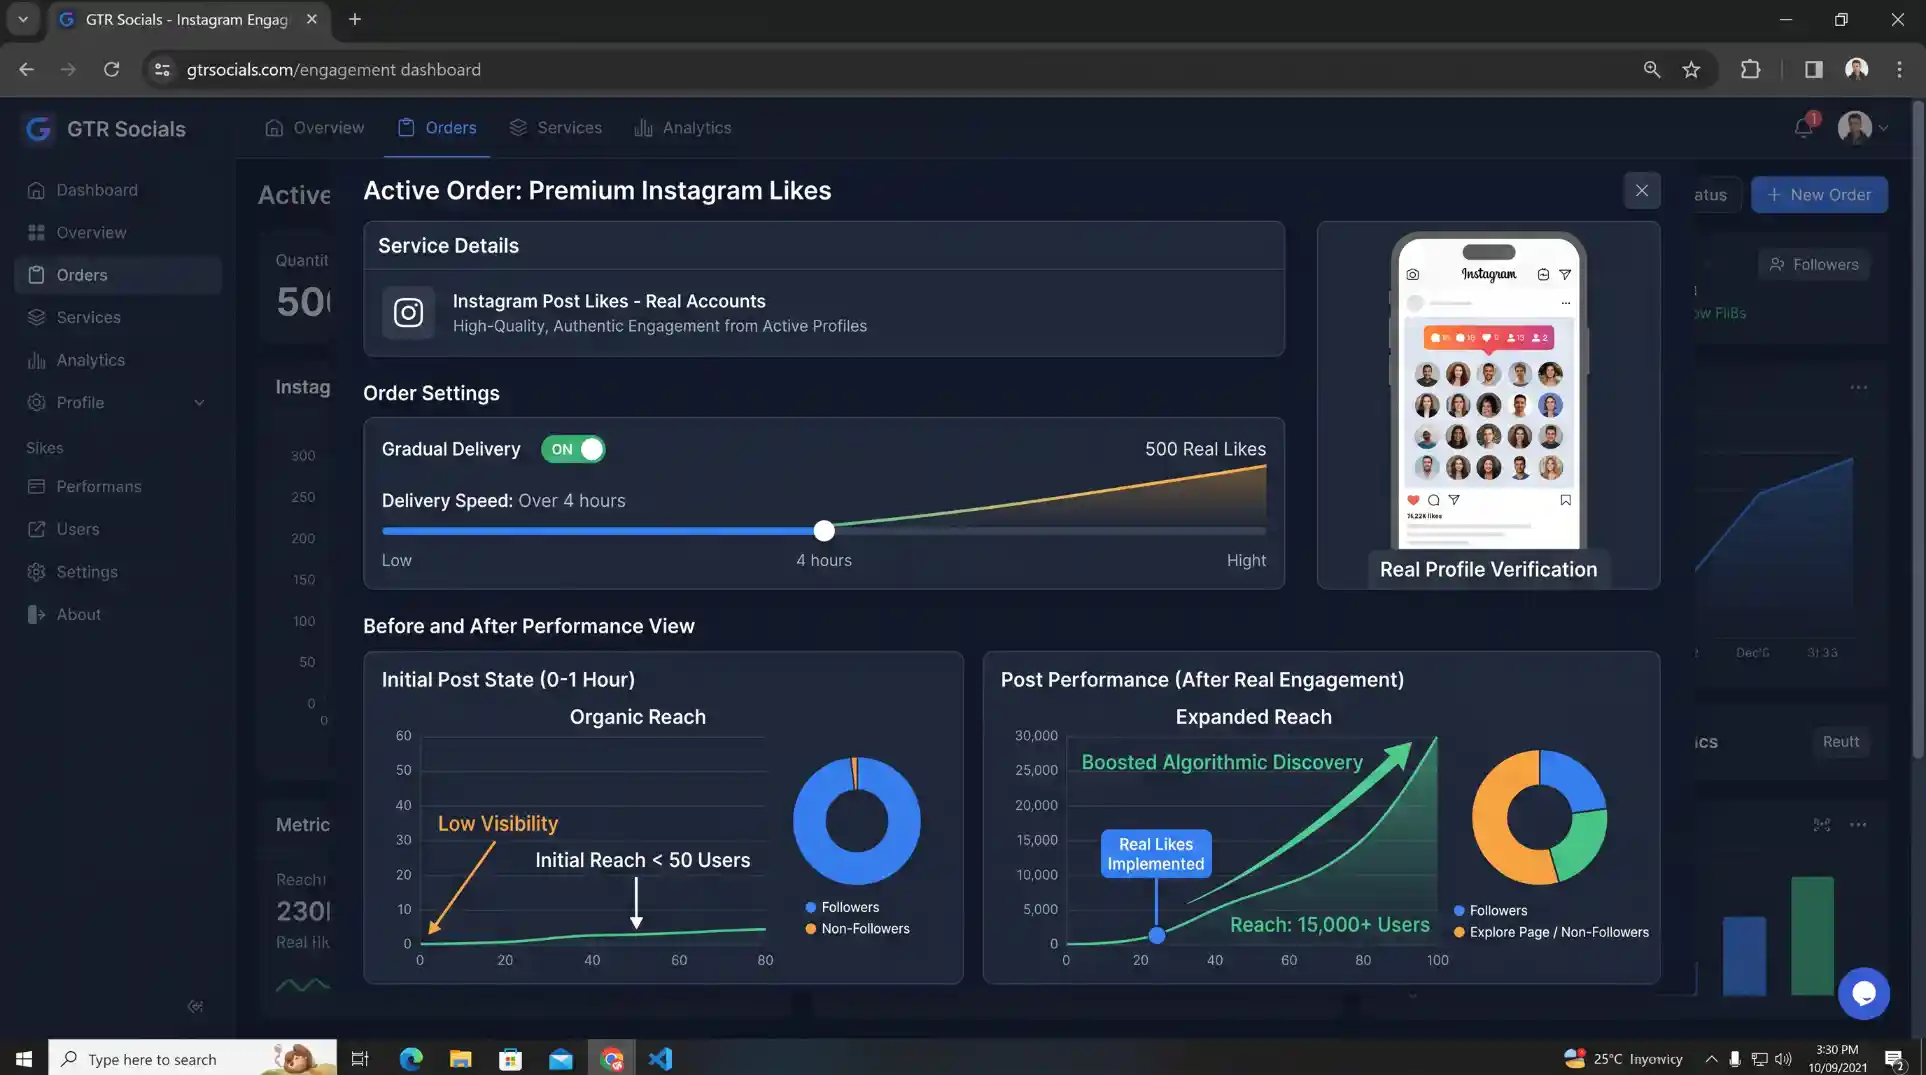This screenshot has width=1926, height=1075.
Task: Click the Low end of delivery slider
Action: coord(396,560)
